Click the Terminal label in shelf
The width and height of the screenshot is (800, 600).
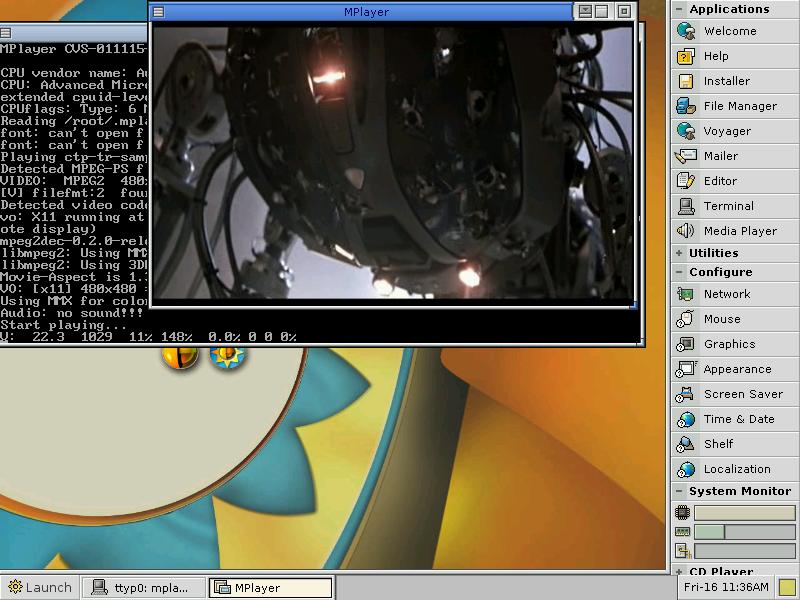click(x=729, y=206)
